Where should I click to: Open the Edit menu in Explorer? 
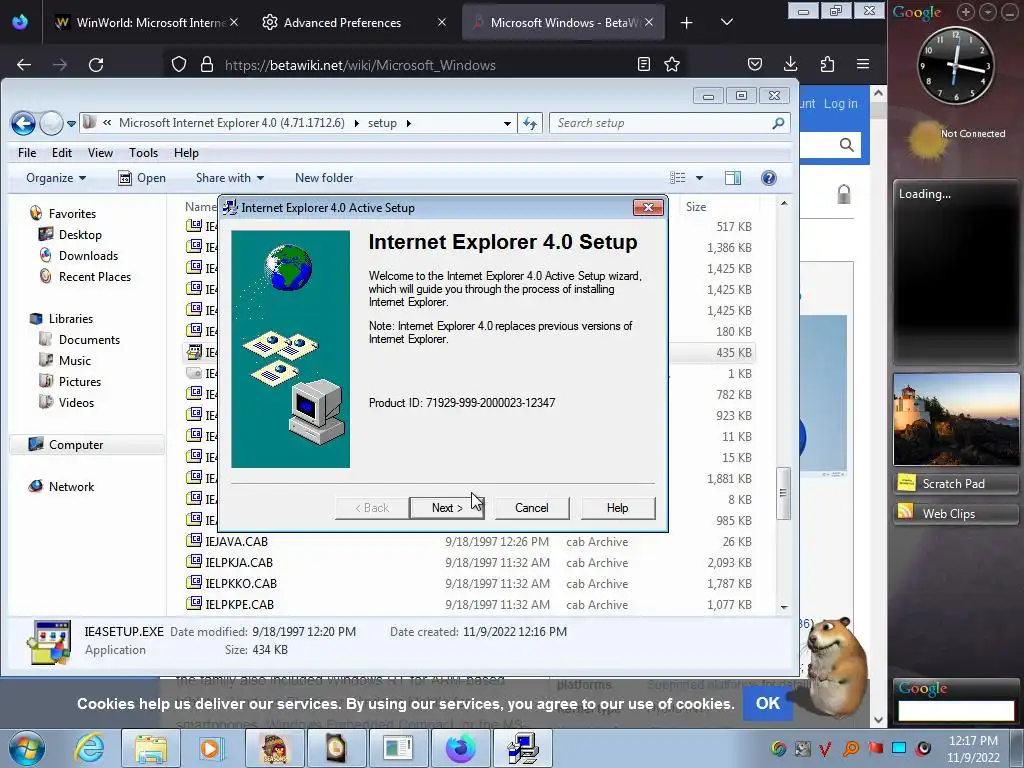coord(62,153)
